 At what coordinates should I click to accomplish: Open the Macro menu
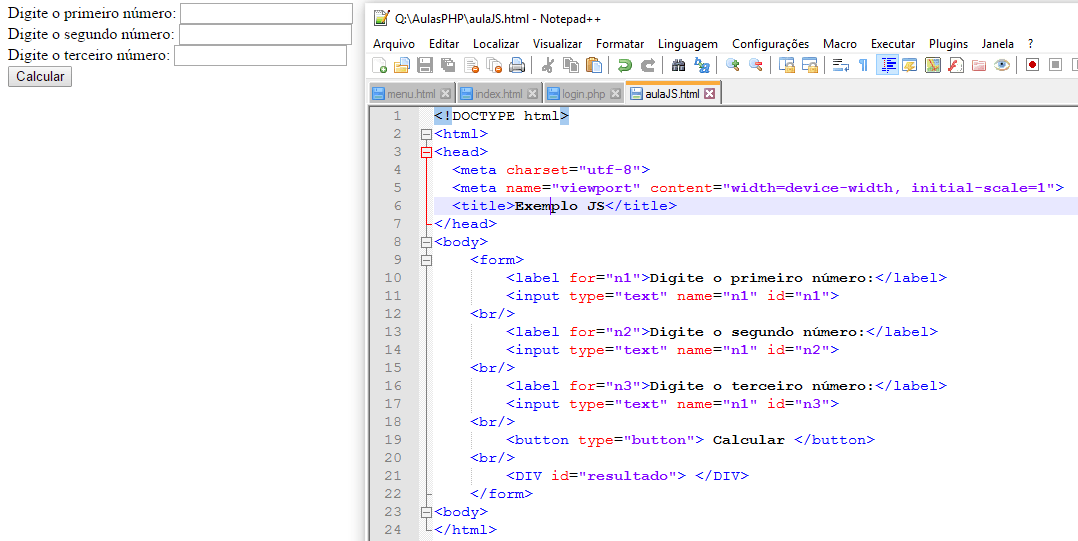point(840,43)
